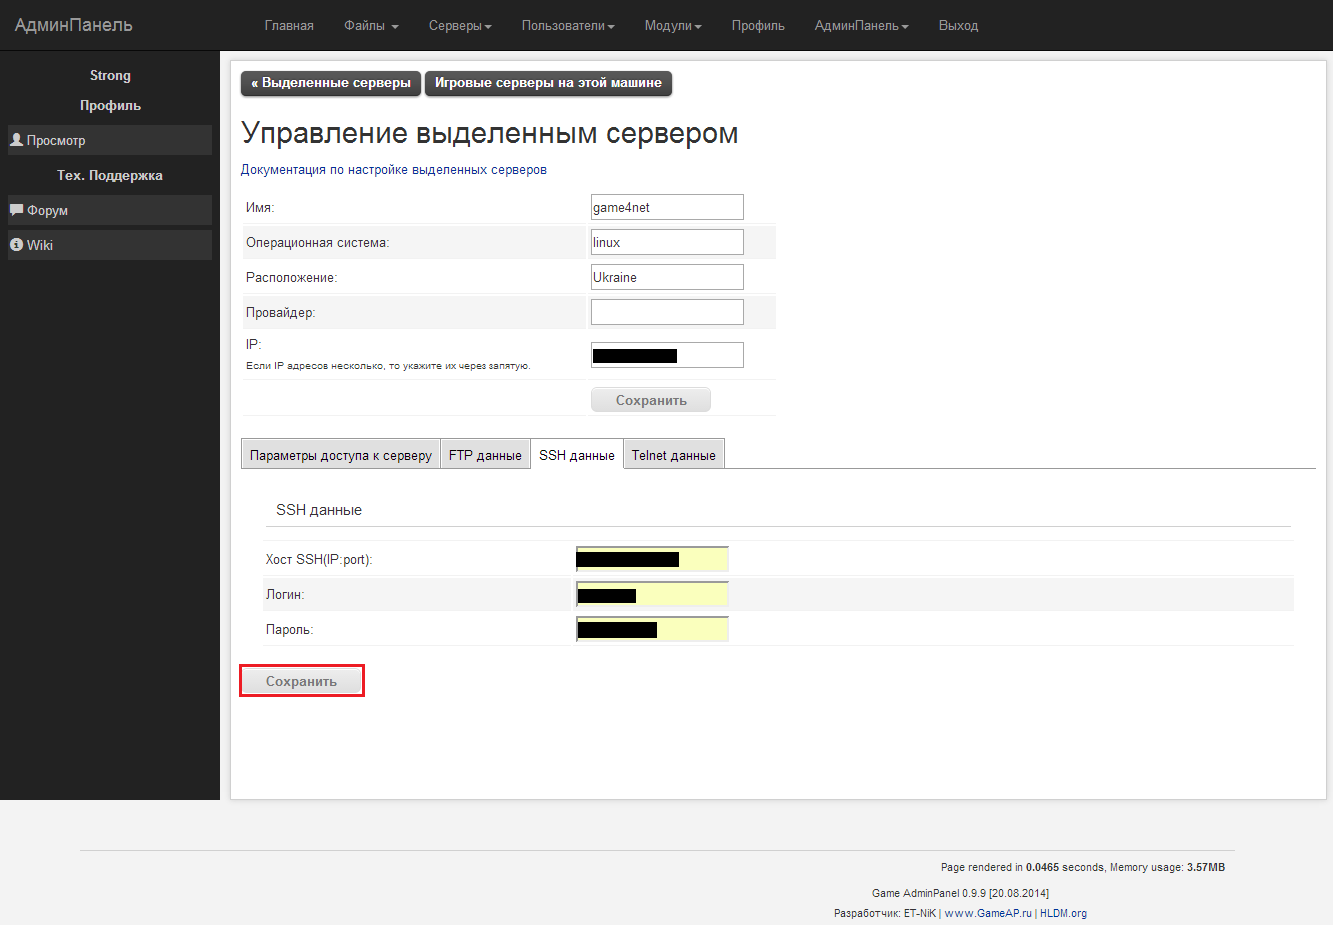The width and height of the screenshot is (1333, 925).
Task: Click the www.GameAP.ru footer link
Action: (988, 913)
